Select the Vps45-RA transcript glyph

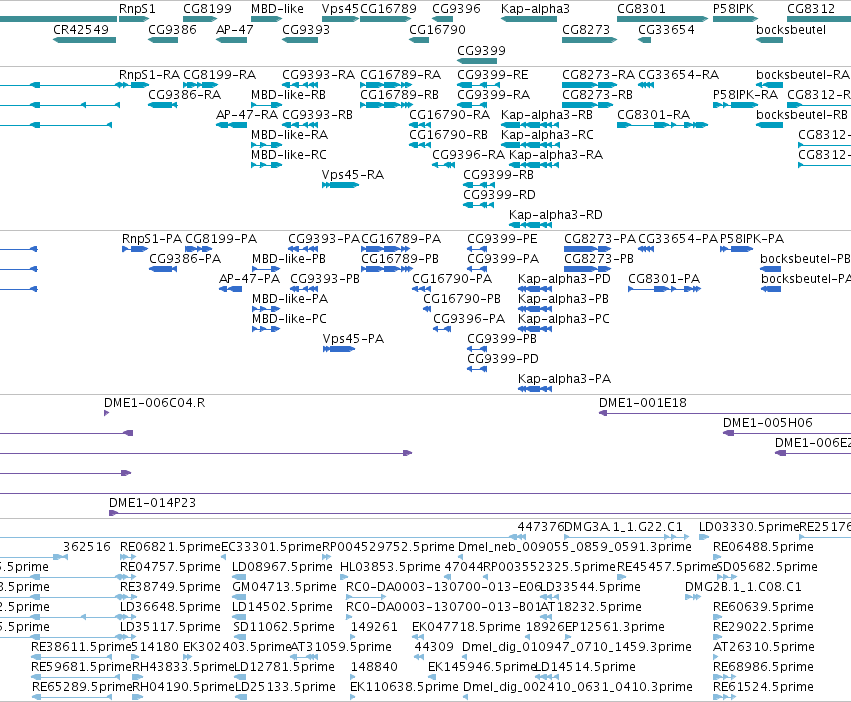(340, 185)
